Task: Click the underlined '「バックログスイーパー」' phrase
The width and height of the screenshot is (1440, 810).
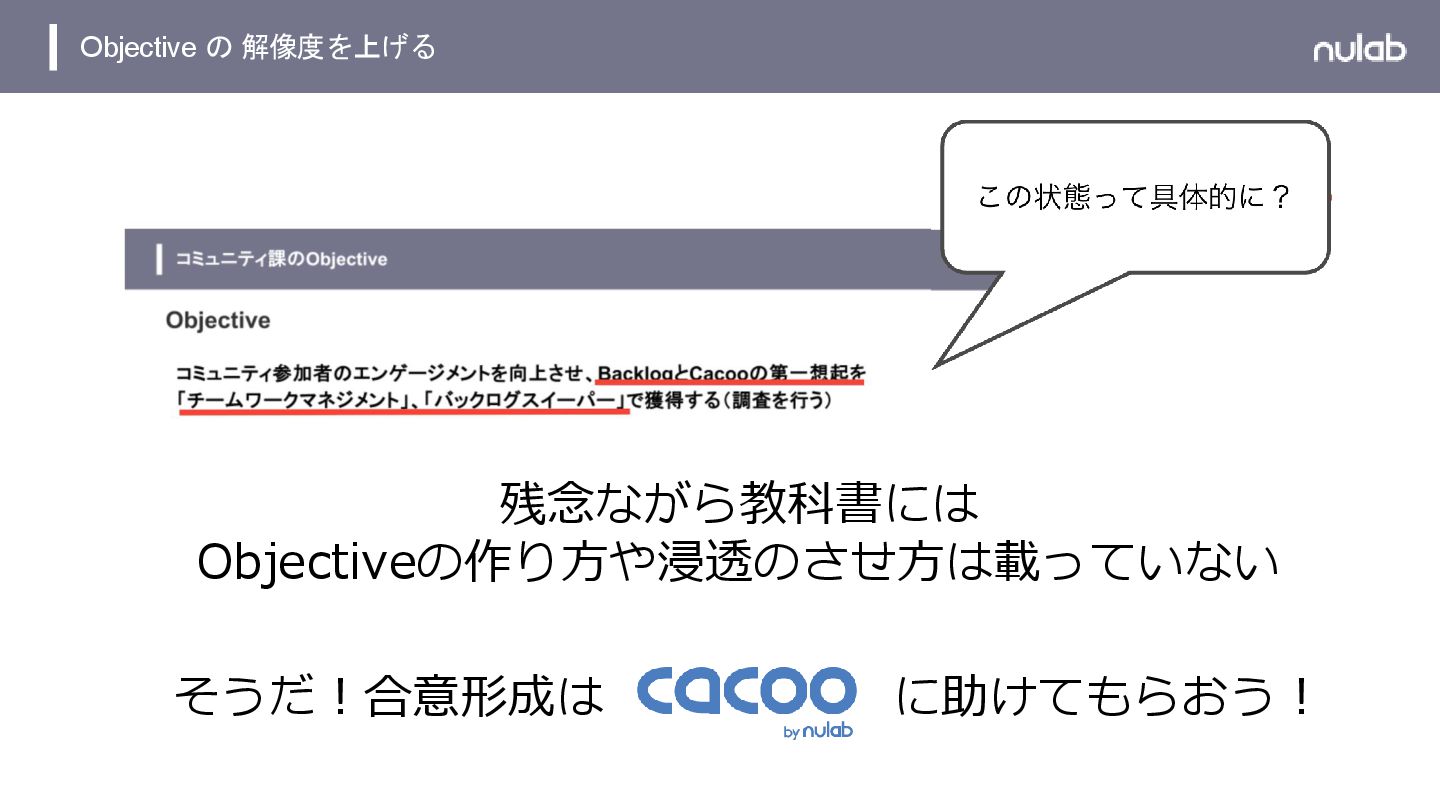Action: click(525, 402)
